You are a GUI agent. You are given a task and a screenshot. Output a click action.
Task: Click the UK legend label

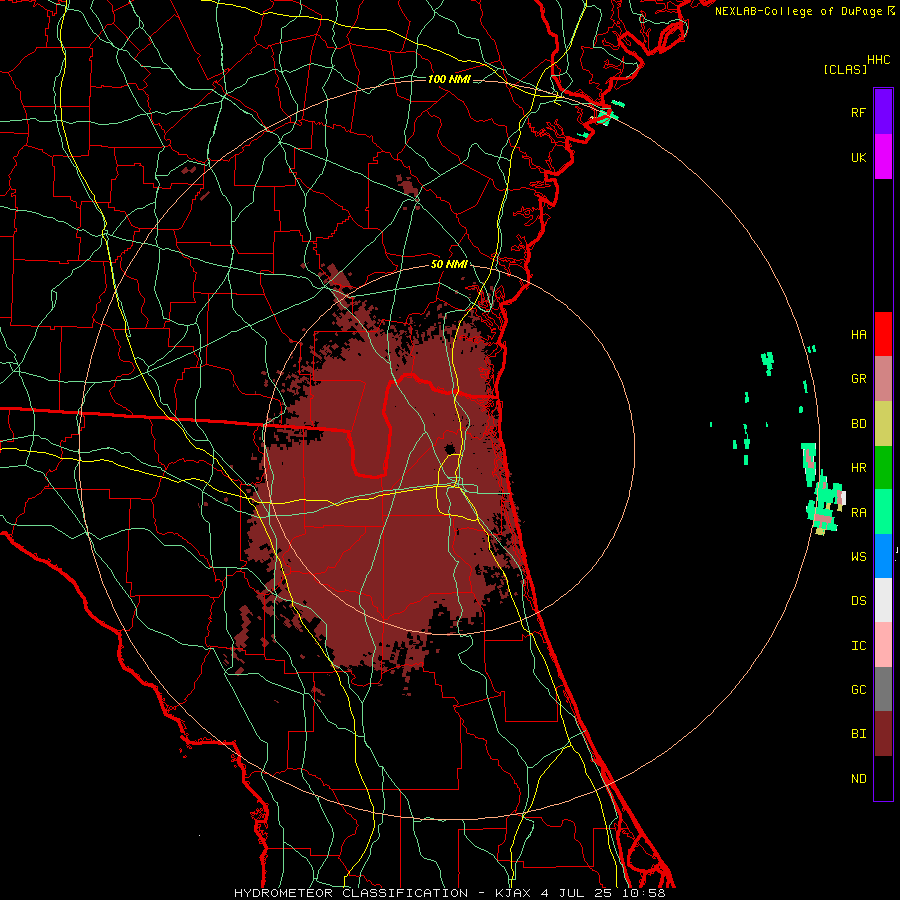(x=858, y=157)
